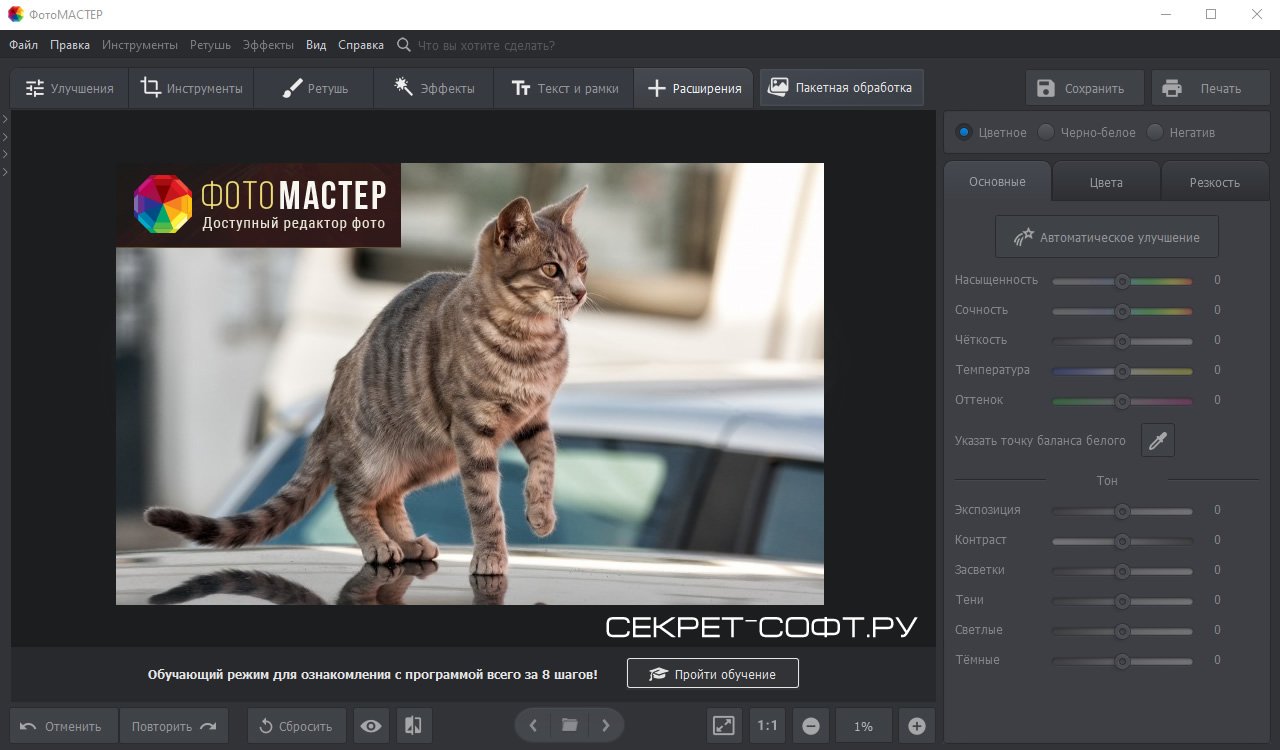The image size is (1280, 750).
Task: Go to next photo arrow
Action: pyautogui.click(x=606, y=725)
